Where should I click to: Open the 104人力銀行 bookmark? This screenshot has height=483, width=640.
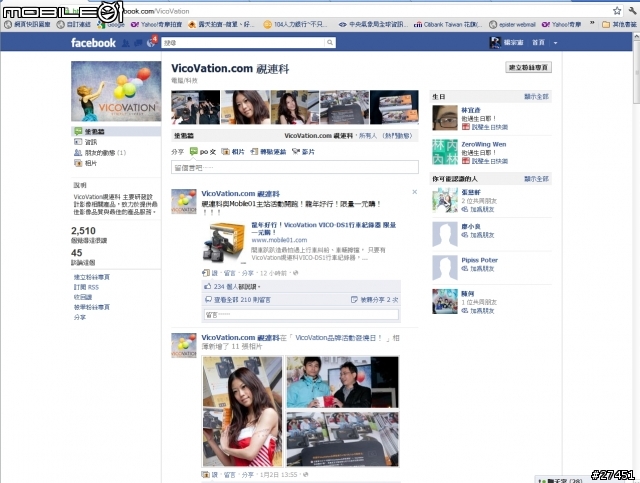tap(296, 24)
